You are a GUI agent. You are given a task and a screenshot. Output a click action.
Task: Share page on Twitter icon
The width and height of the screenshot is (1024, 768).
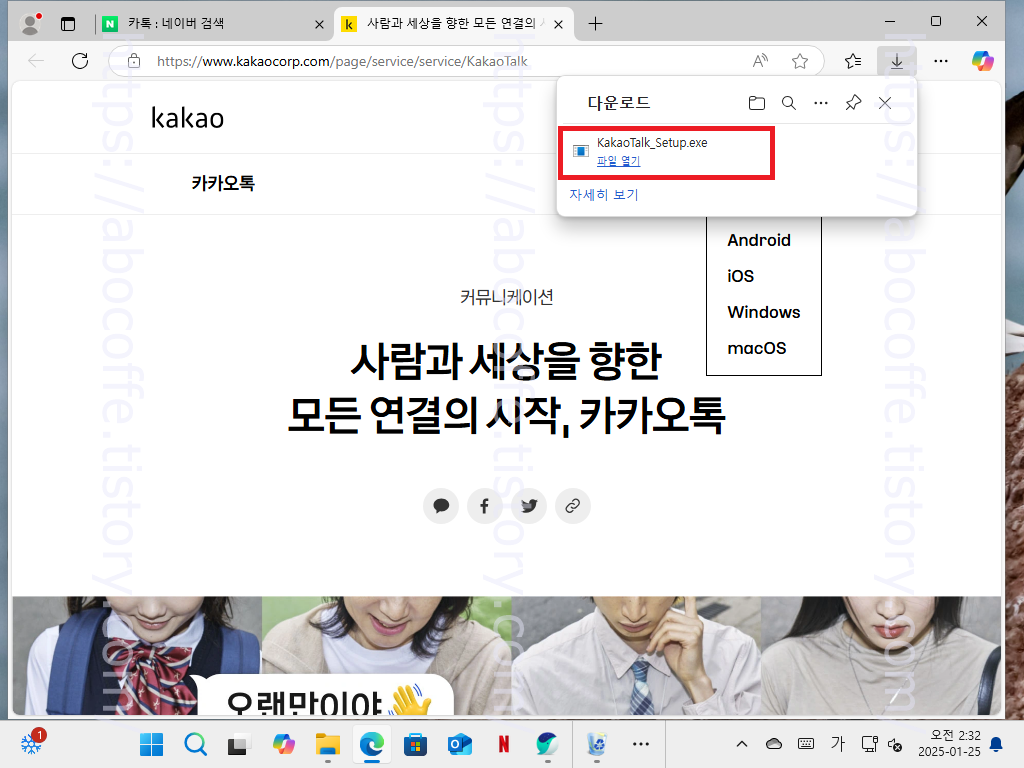[x=529, y=505]
